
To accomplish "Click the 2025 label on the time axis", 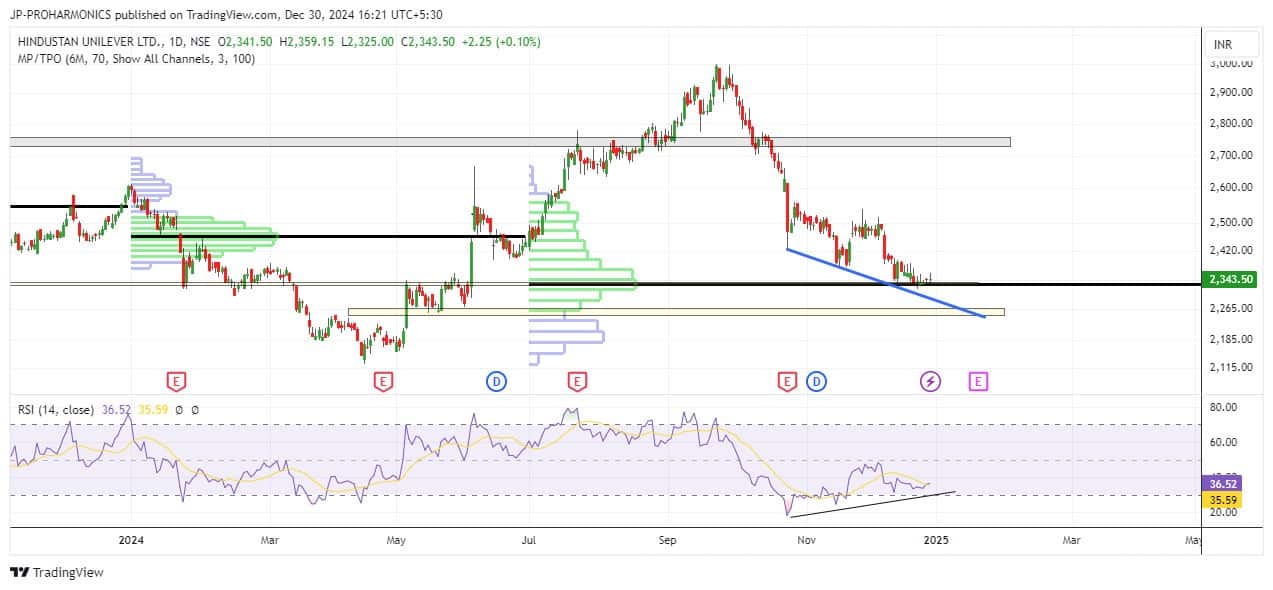I will tap(935, 540).
